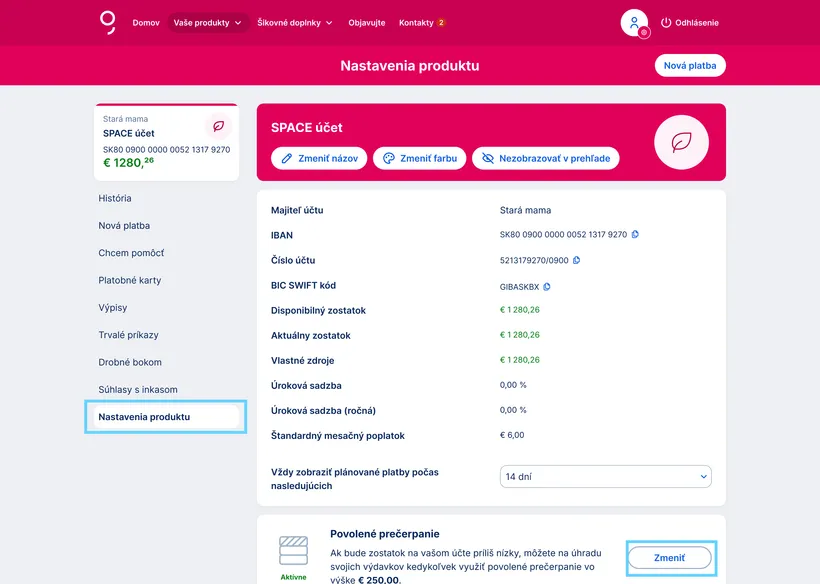The height and width of the screenshot is (584, 820).
Task: Log out using Odhlásenie
Action: pyautogui.click(x=689, y=23)
